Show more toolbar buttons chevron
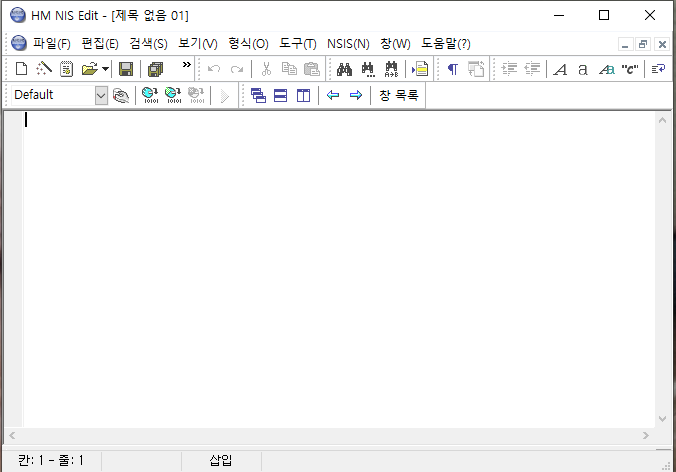676x472 pixels. coord(186,65)
